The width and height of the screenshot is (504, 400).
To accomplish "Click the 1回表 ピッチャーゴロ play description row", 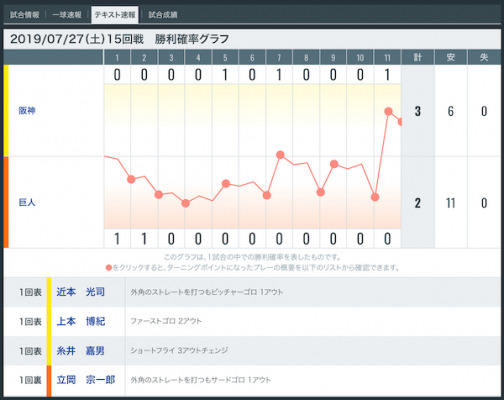I will [252, 292].
